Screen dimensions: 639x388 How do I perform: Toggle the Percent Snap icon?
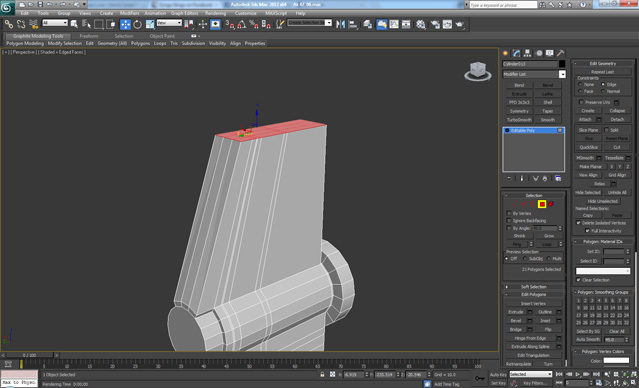click(254, 24)
